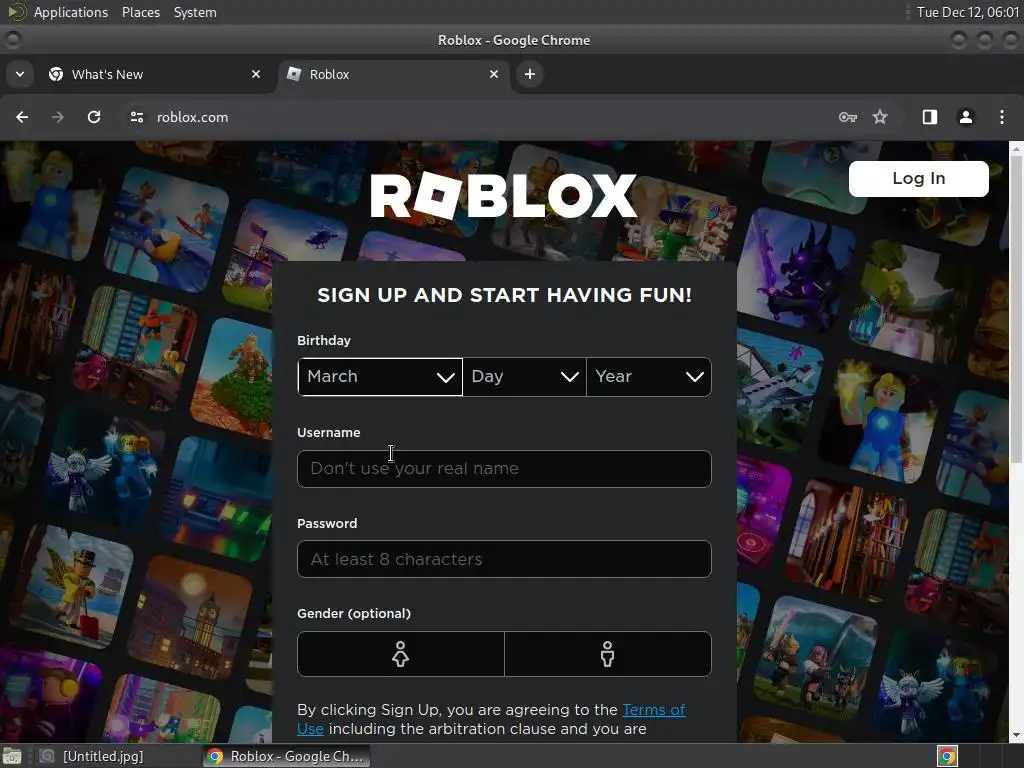The width and height of the screenshot is (1024, 768).
Task: Open a new tab with plus button
Action: coord(530,74)
